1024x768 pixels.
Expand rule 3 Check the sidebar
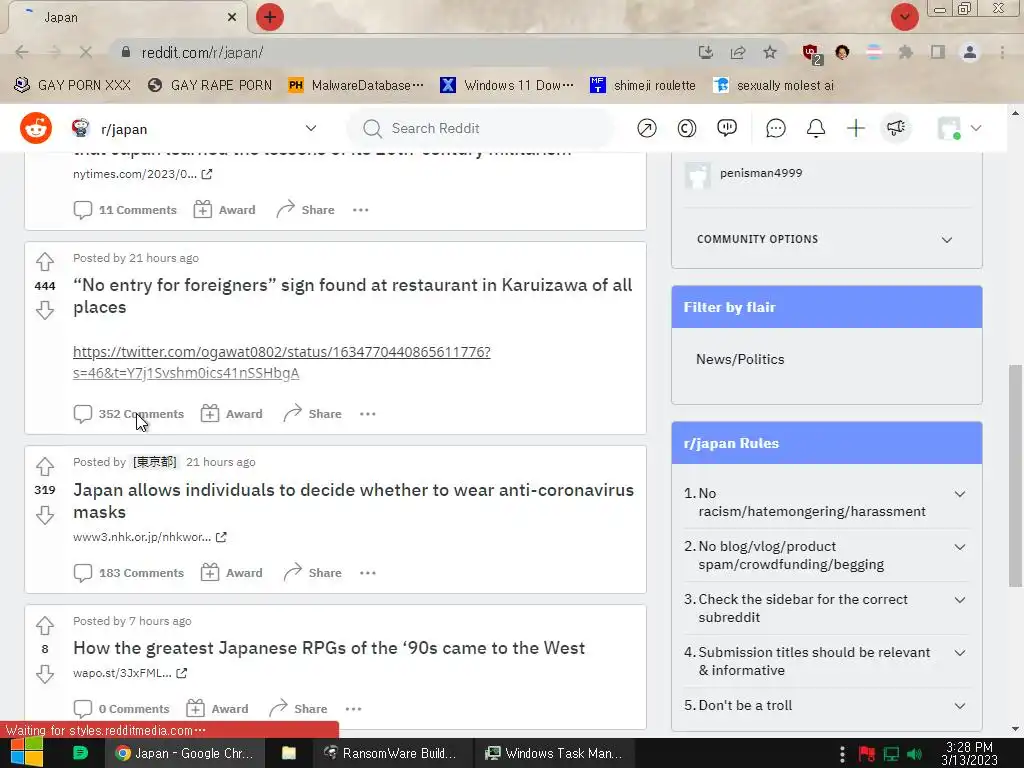coord(826,608)
